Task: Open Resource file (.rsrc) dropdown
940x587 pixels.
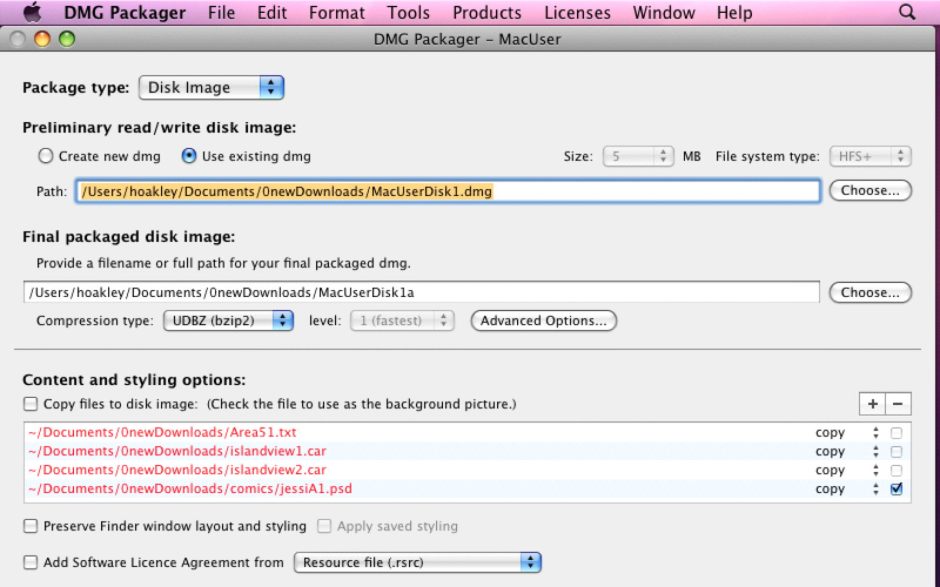Action: coord(418,562)
